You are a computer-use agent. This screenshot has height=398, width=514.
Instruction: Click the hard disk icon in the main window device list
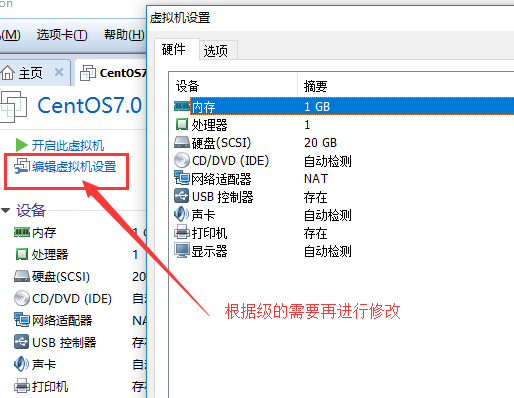[x=22, y=276]
